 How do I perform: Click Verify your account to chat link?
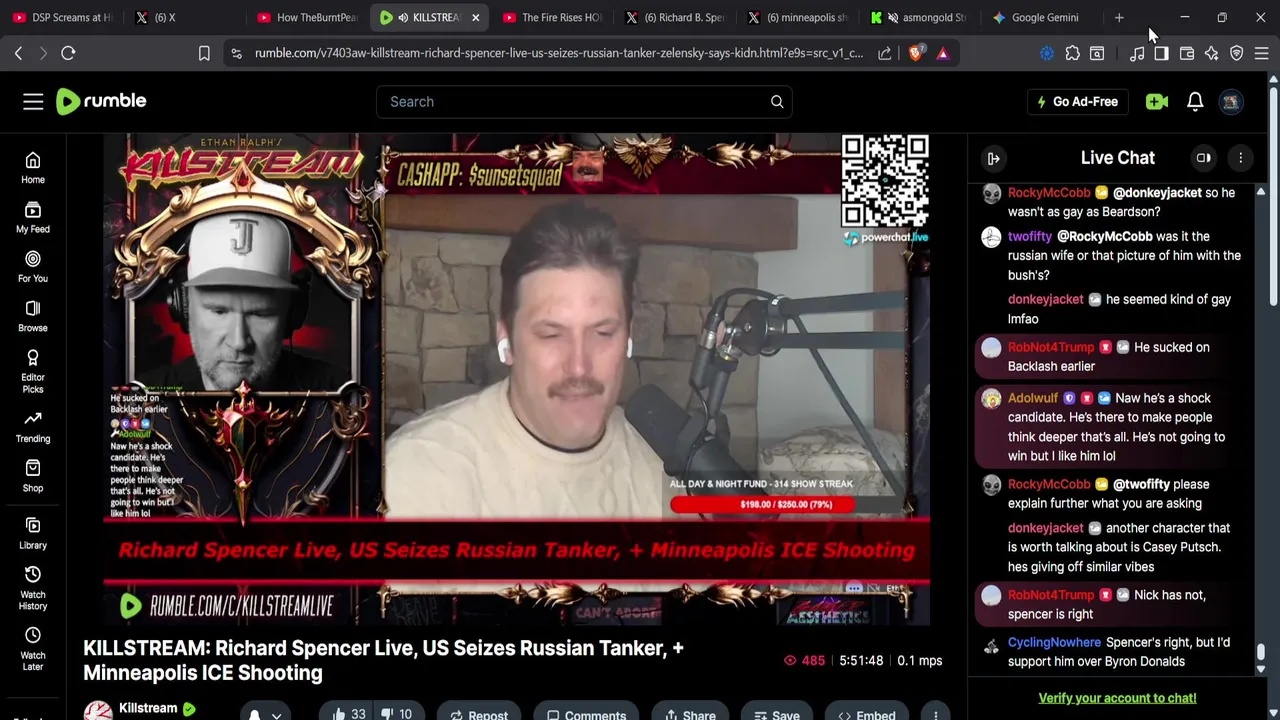[x=1117, y=698]
